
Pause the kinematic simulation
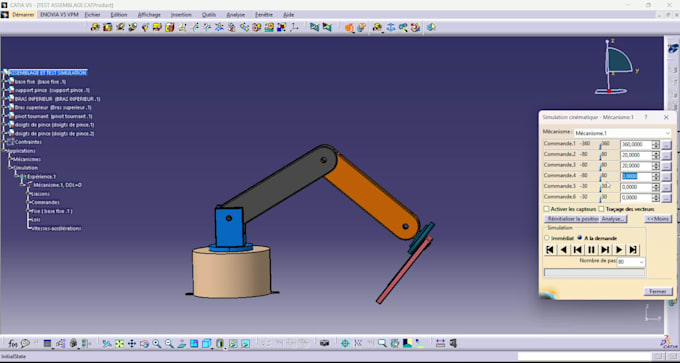coord(591,250)
